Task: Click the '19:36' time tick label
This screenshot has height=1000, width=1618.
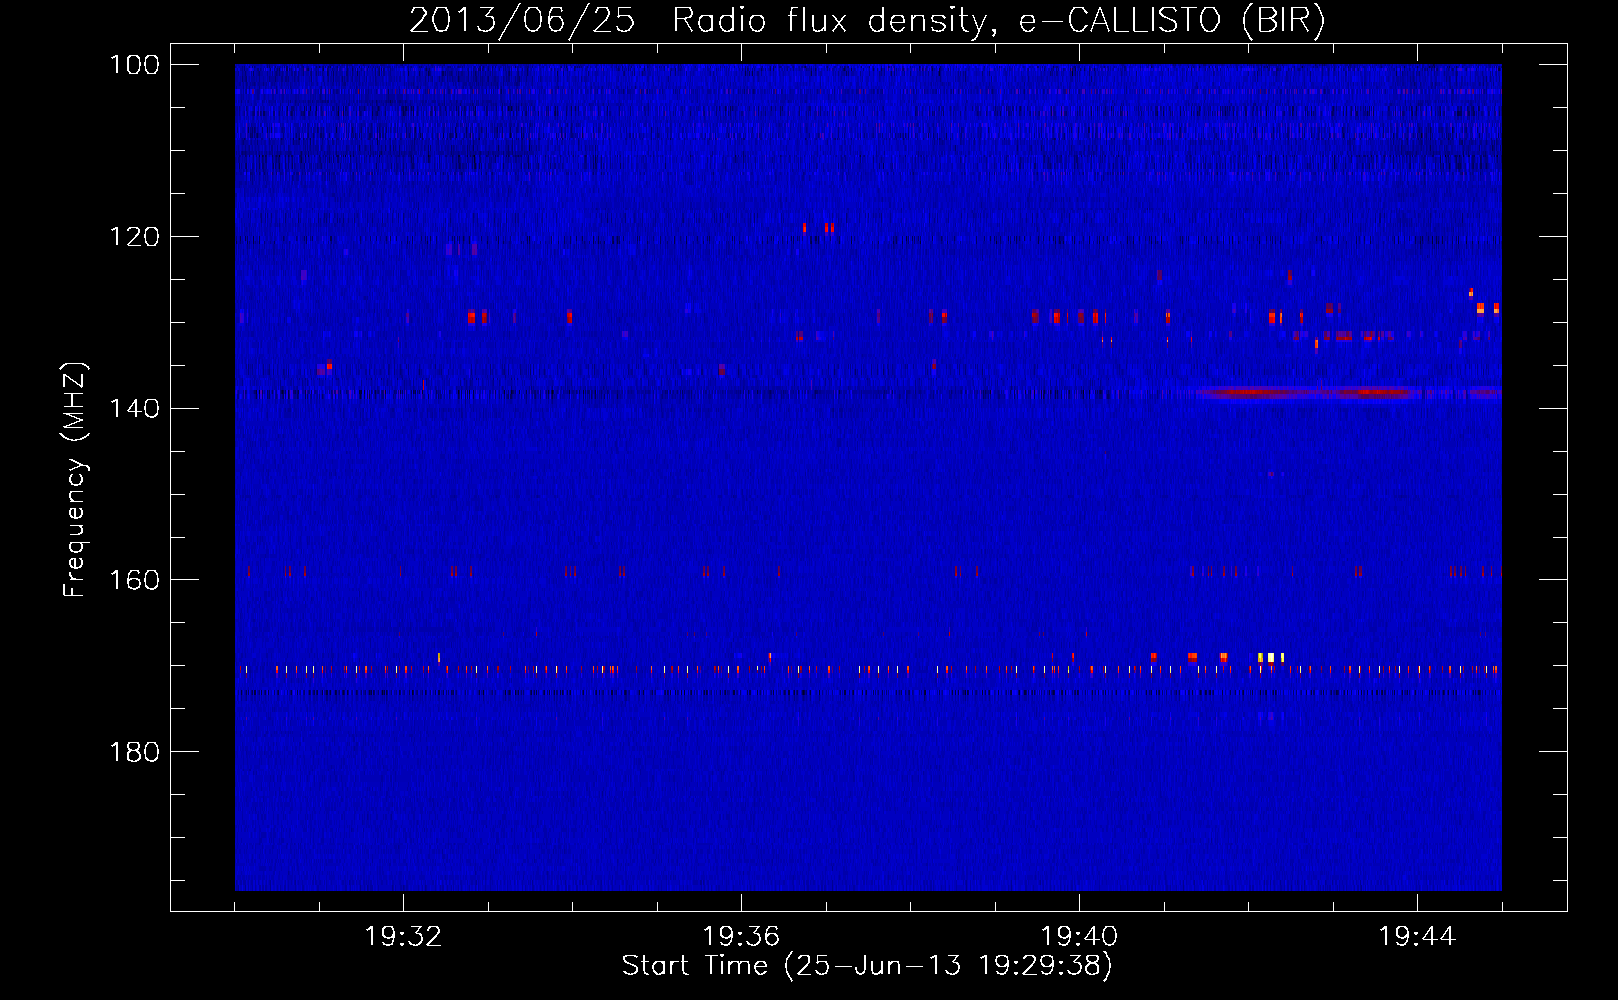Action: coord(741,936)
